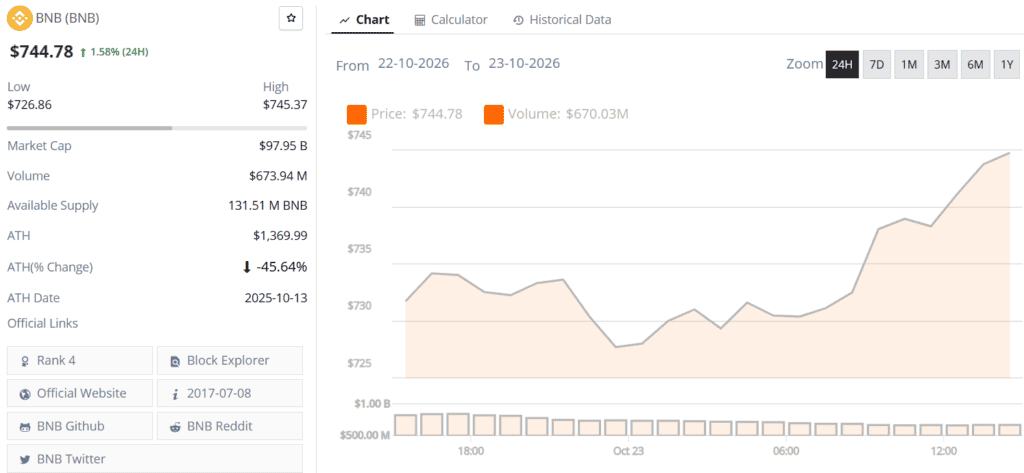Click the Block Explorer document icon
This screenshot has width=1024, height=473.
tap(175, 361)
